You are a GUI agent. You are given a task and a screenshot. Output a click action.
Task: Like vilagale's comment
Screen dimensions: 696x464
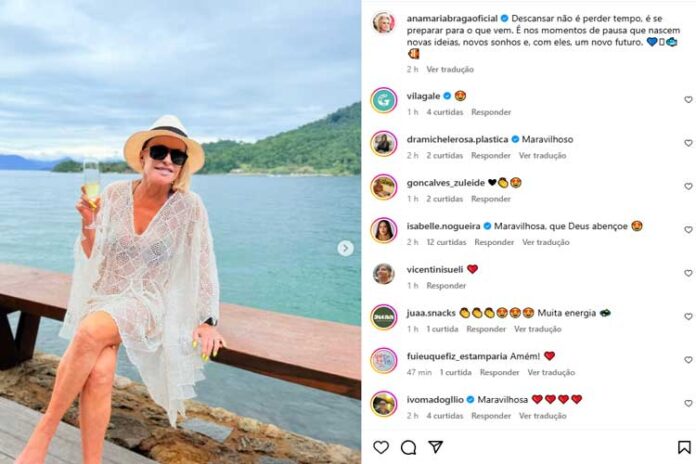[x=688, y=100]
